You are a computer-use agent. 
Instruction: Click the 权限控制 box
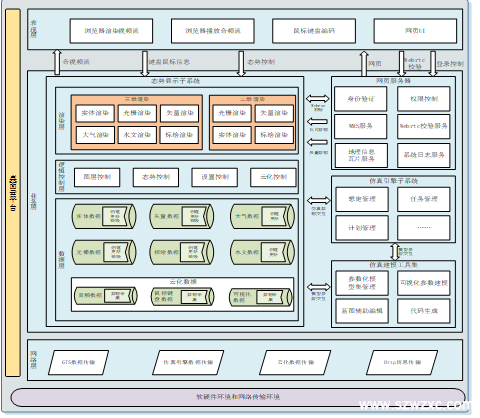pyautogui.click(x=424, y=99)
